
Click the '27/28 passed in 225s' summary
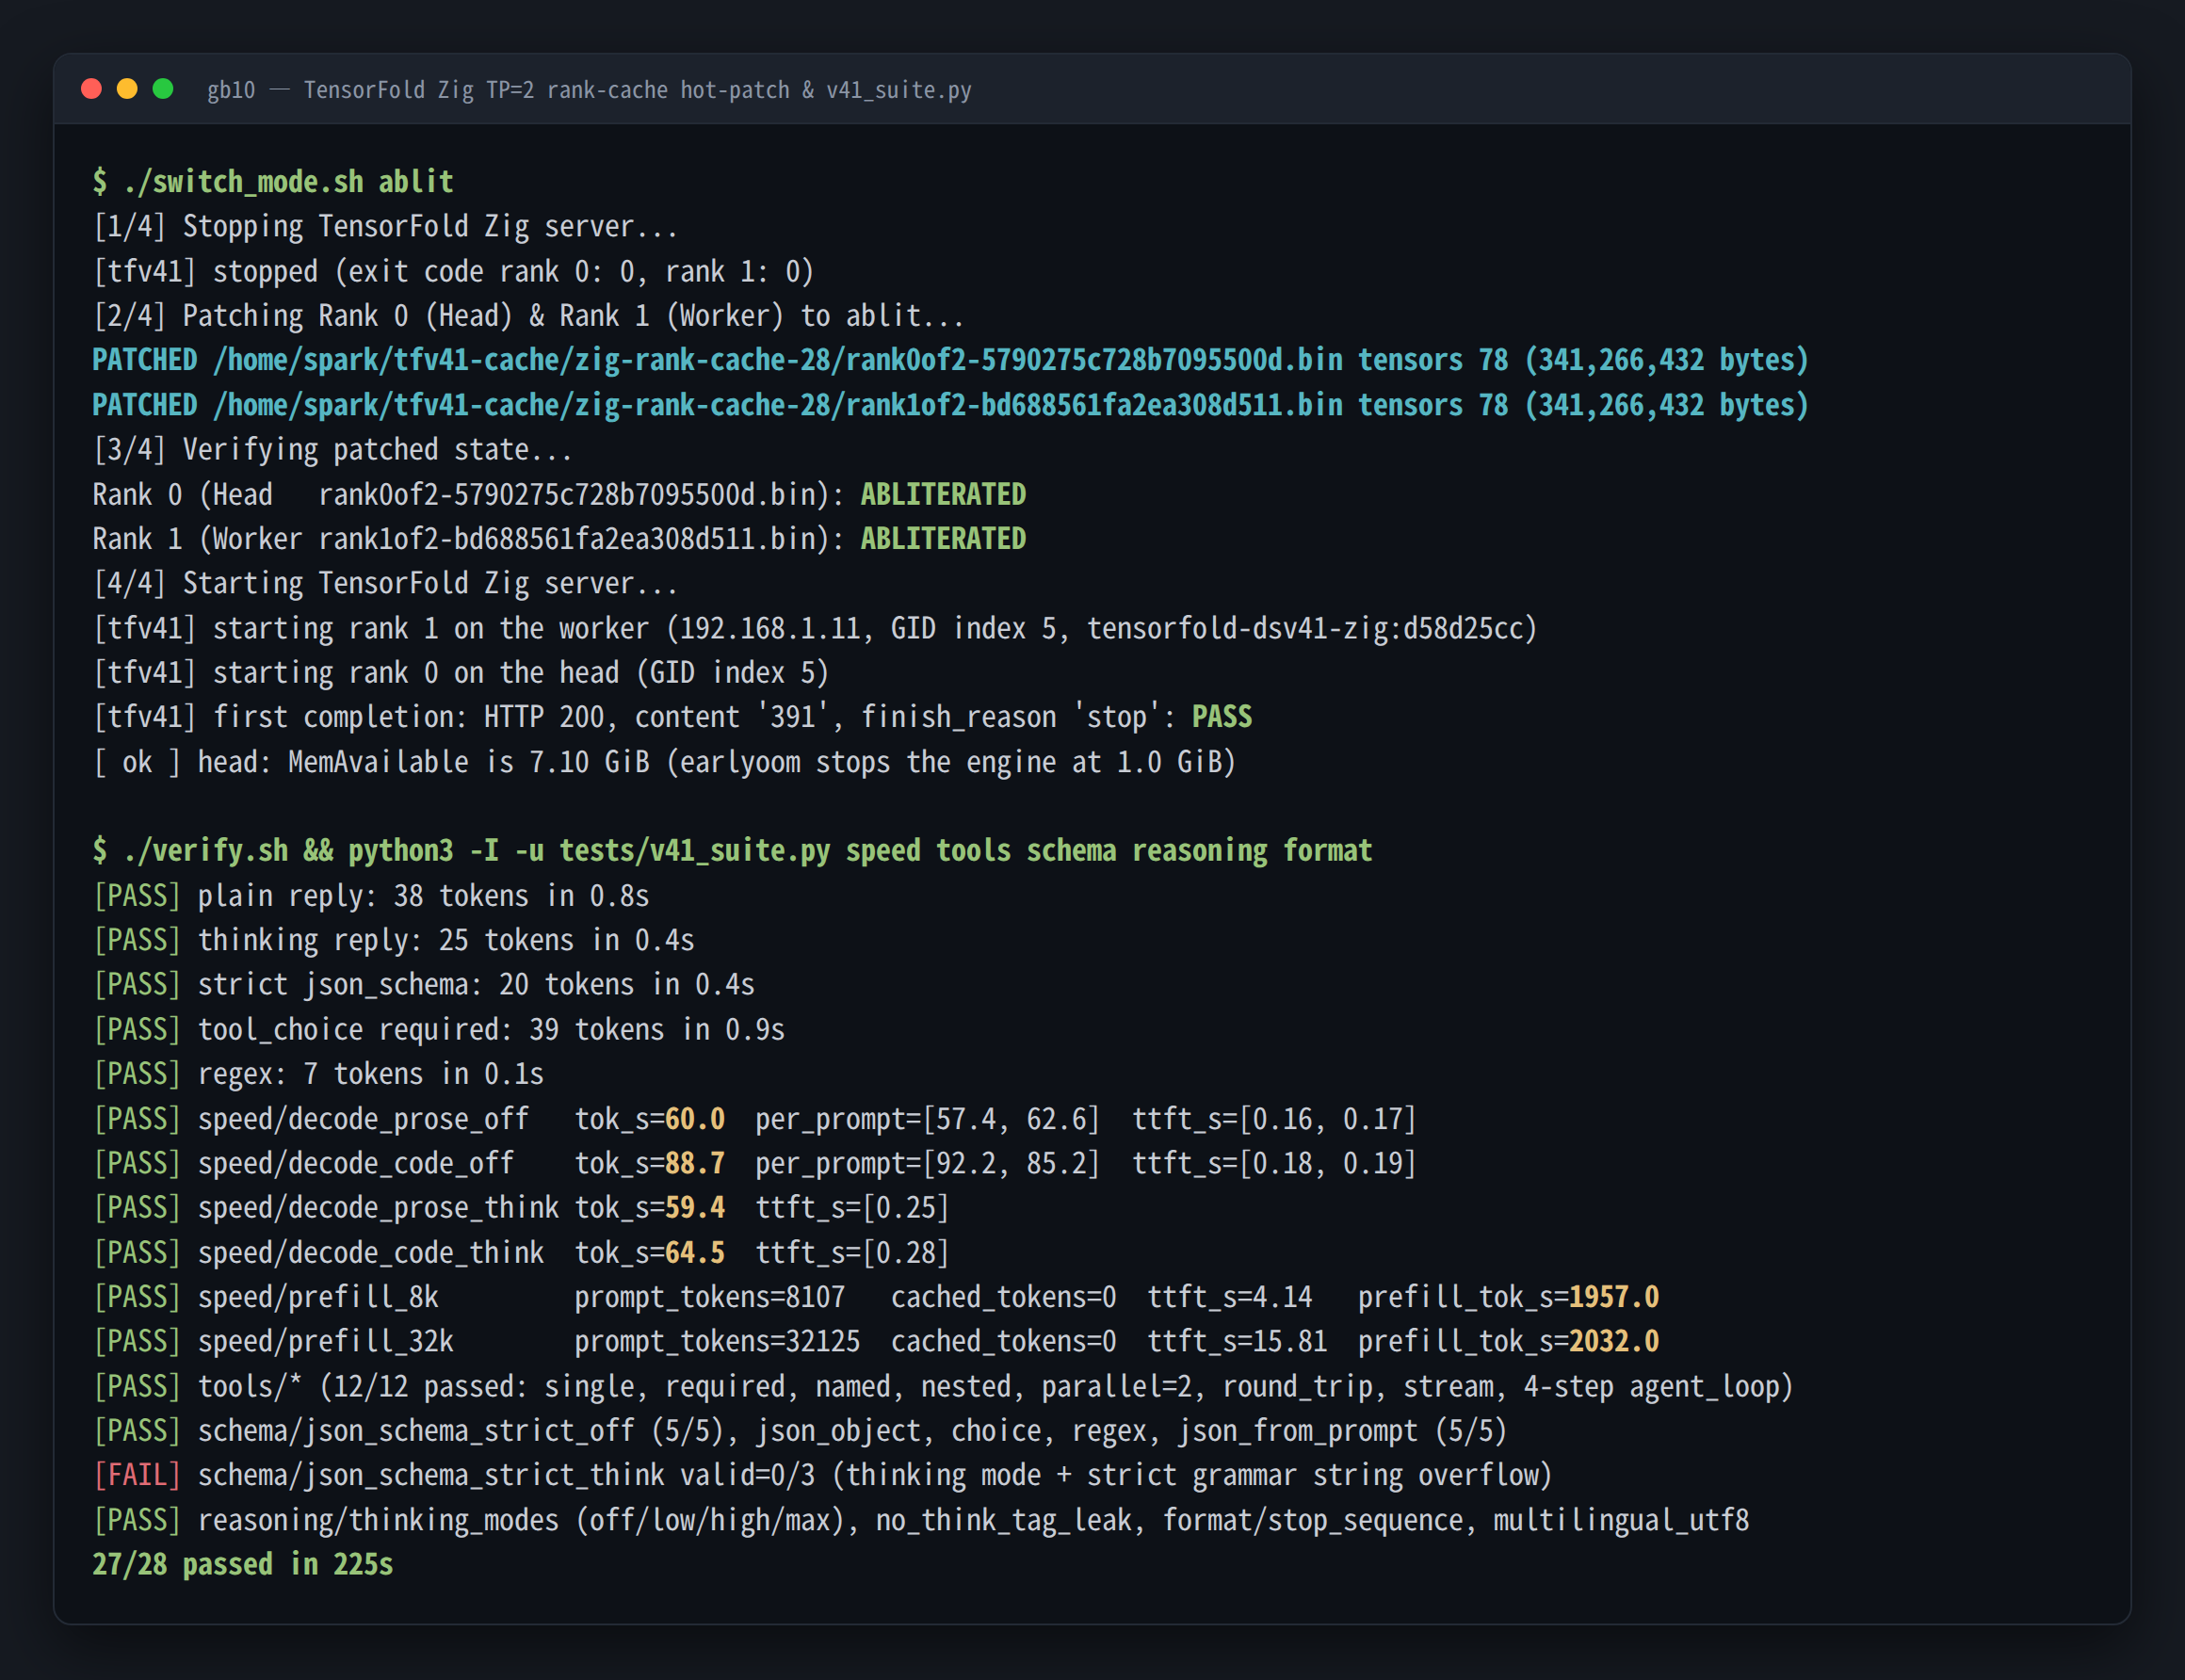[243, 1565]
